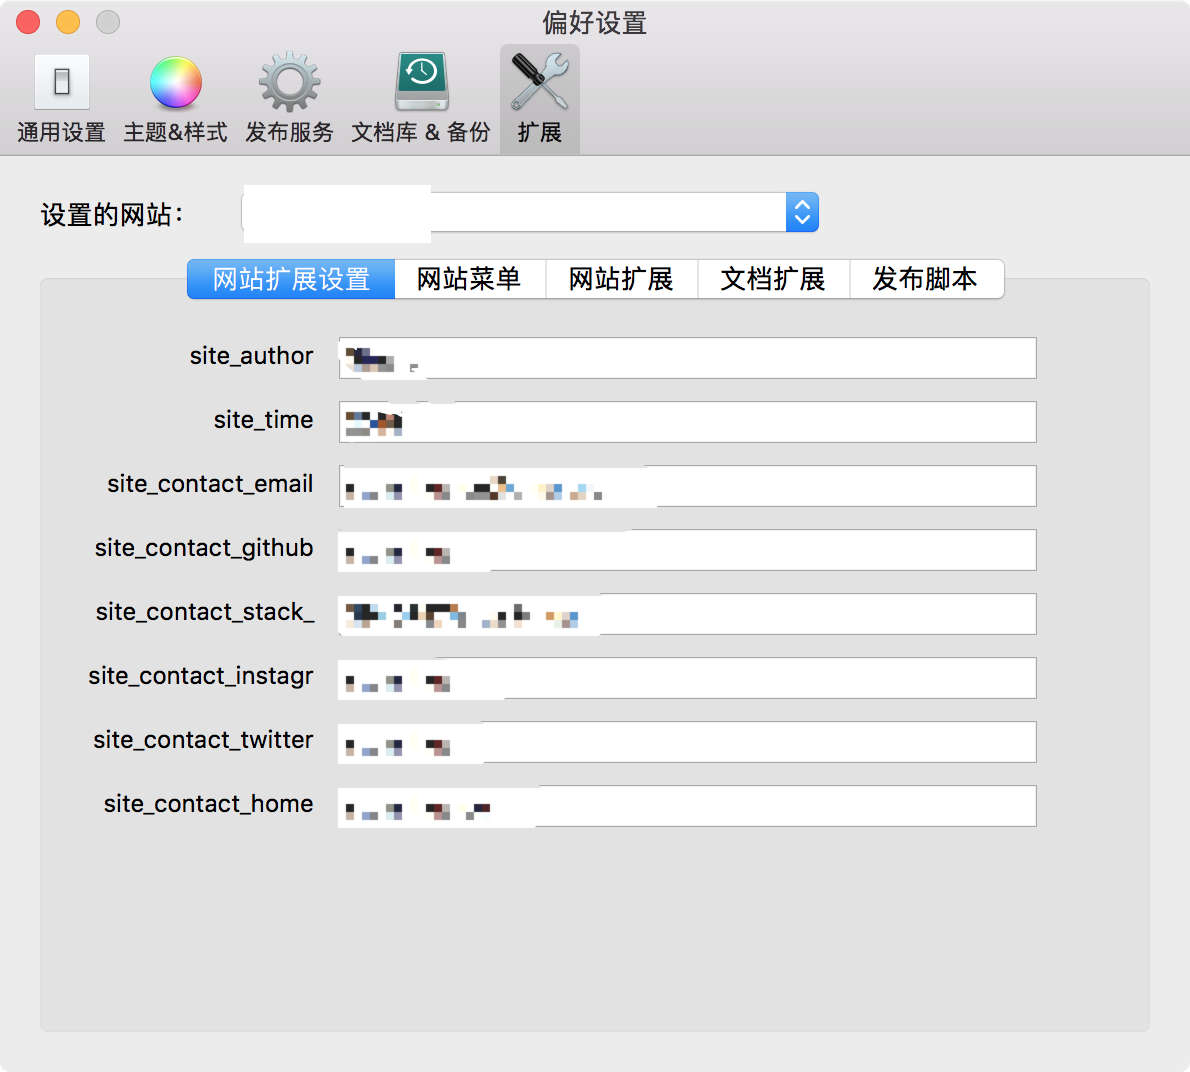Select the 扩展 tools pane

click(539, 98)
